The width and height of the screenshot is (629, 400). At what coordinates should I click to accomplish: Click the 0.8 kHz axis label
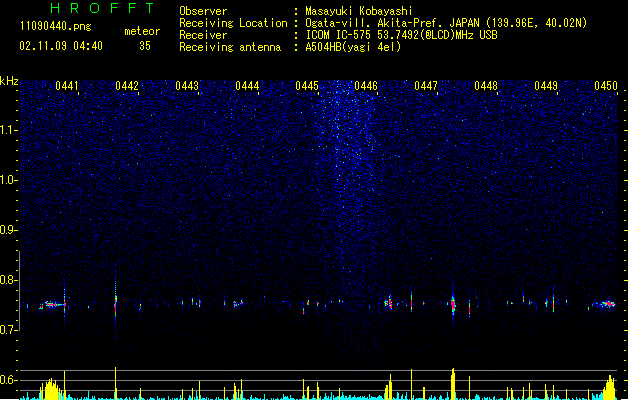[x=8, y=280]
